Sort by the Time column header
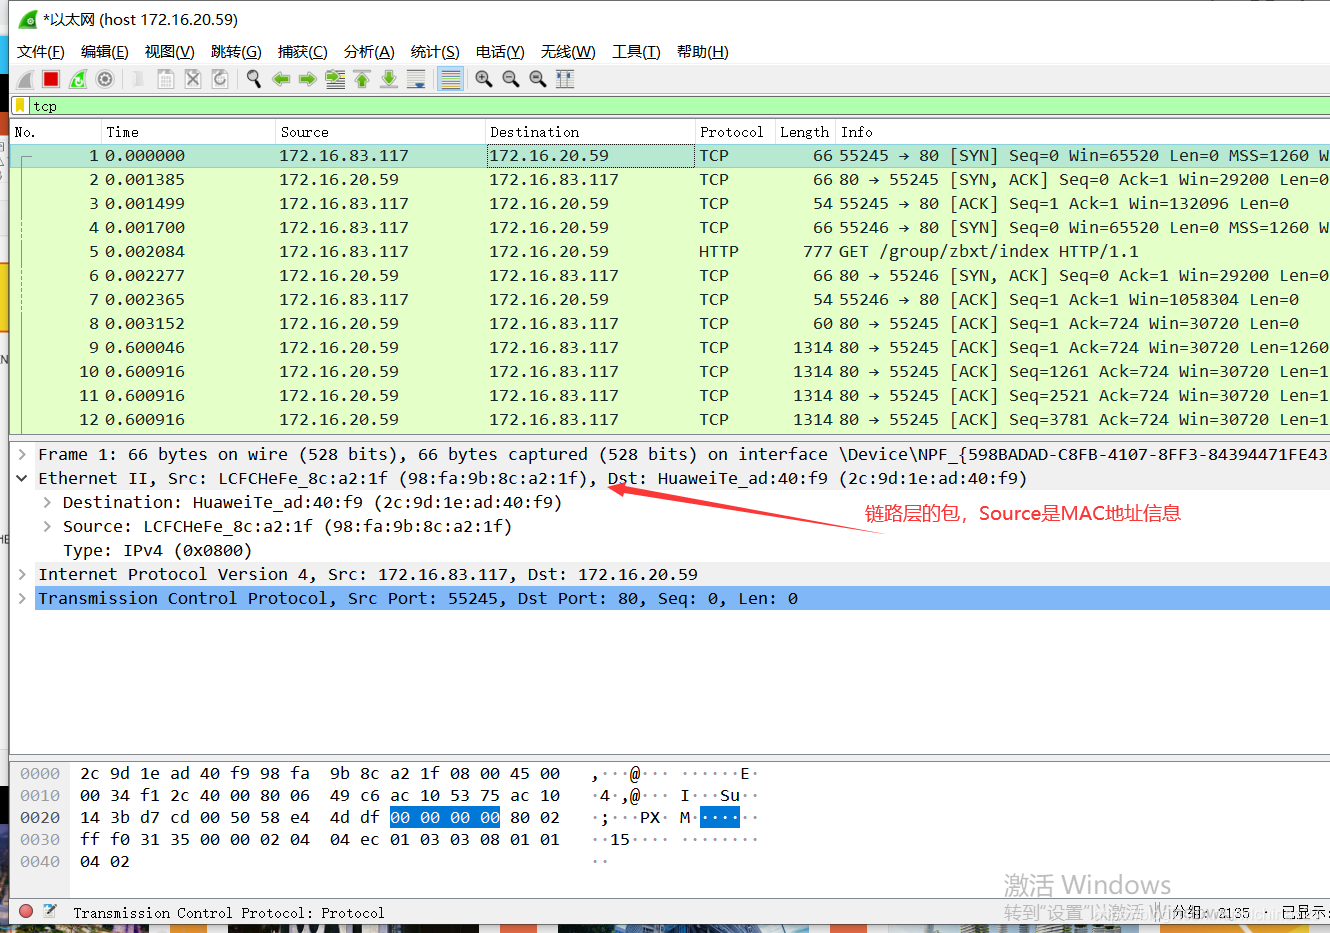 tap(188, 132)
